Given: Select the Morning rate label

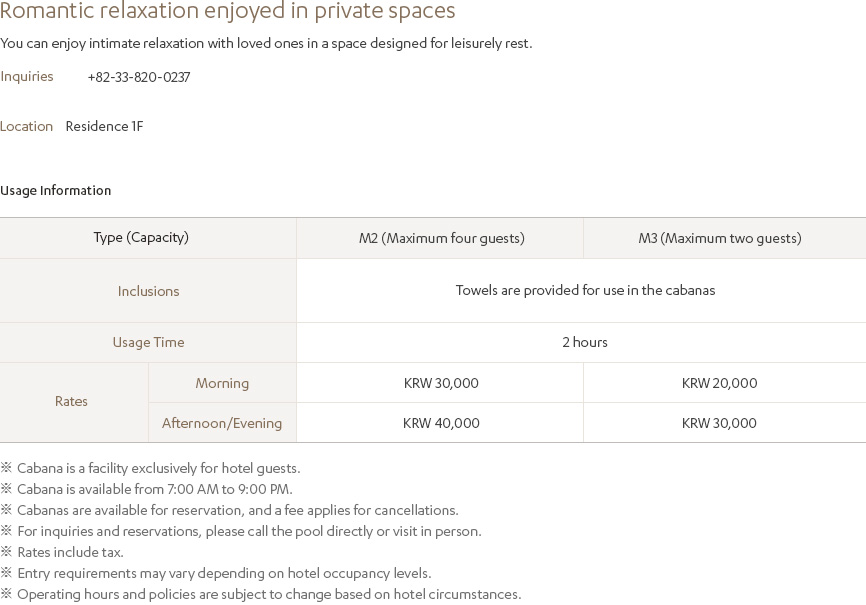Looking at the screenshot, I should [222, 383].
